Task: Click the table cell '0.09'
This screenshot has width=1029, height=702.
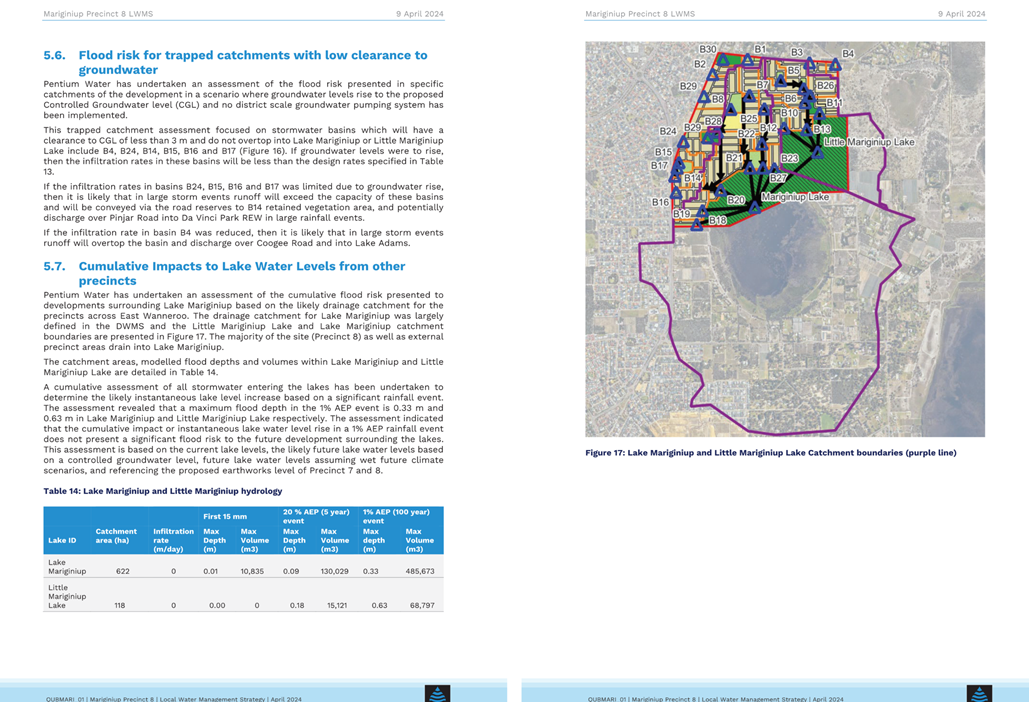Action: coord(291,571)
